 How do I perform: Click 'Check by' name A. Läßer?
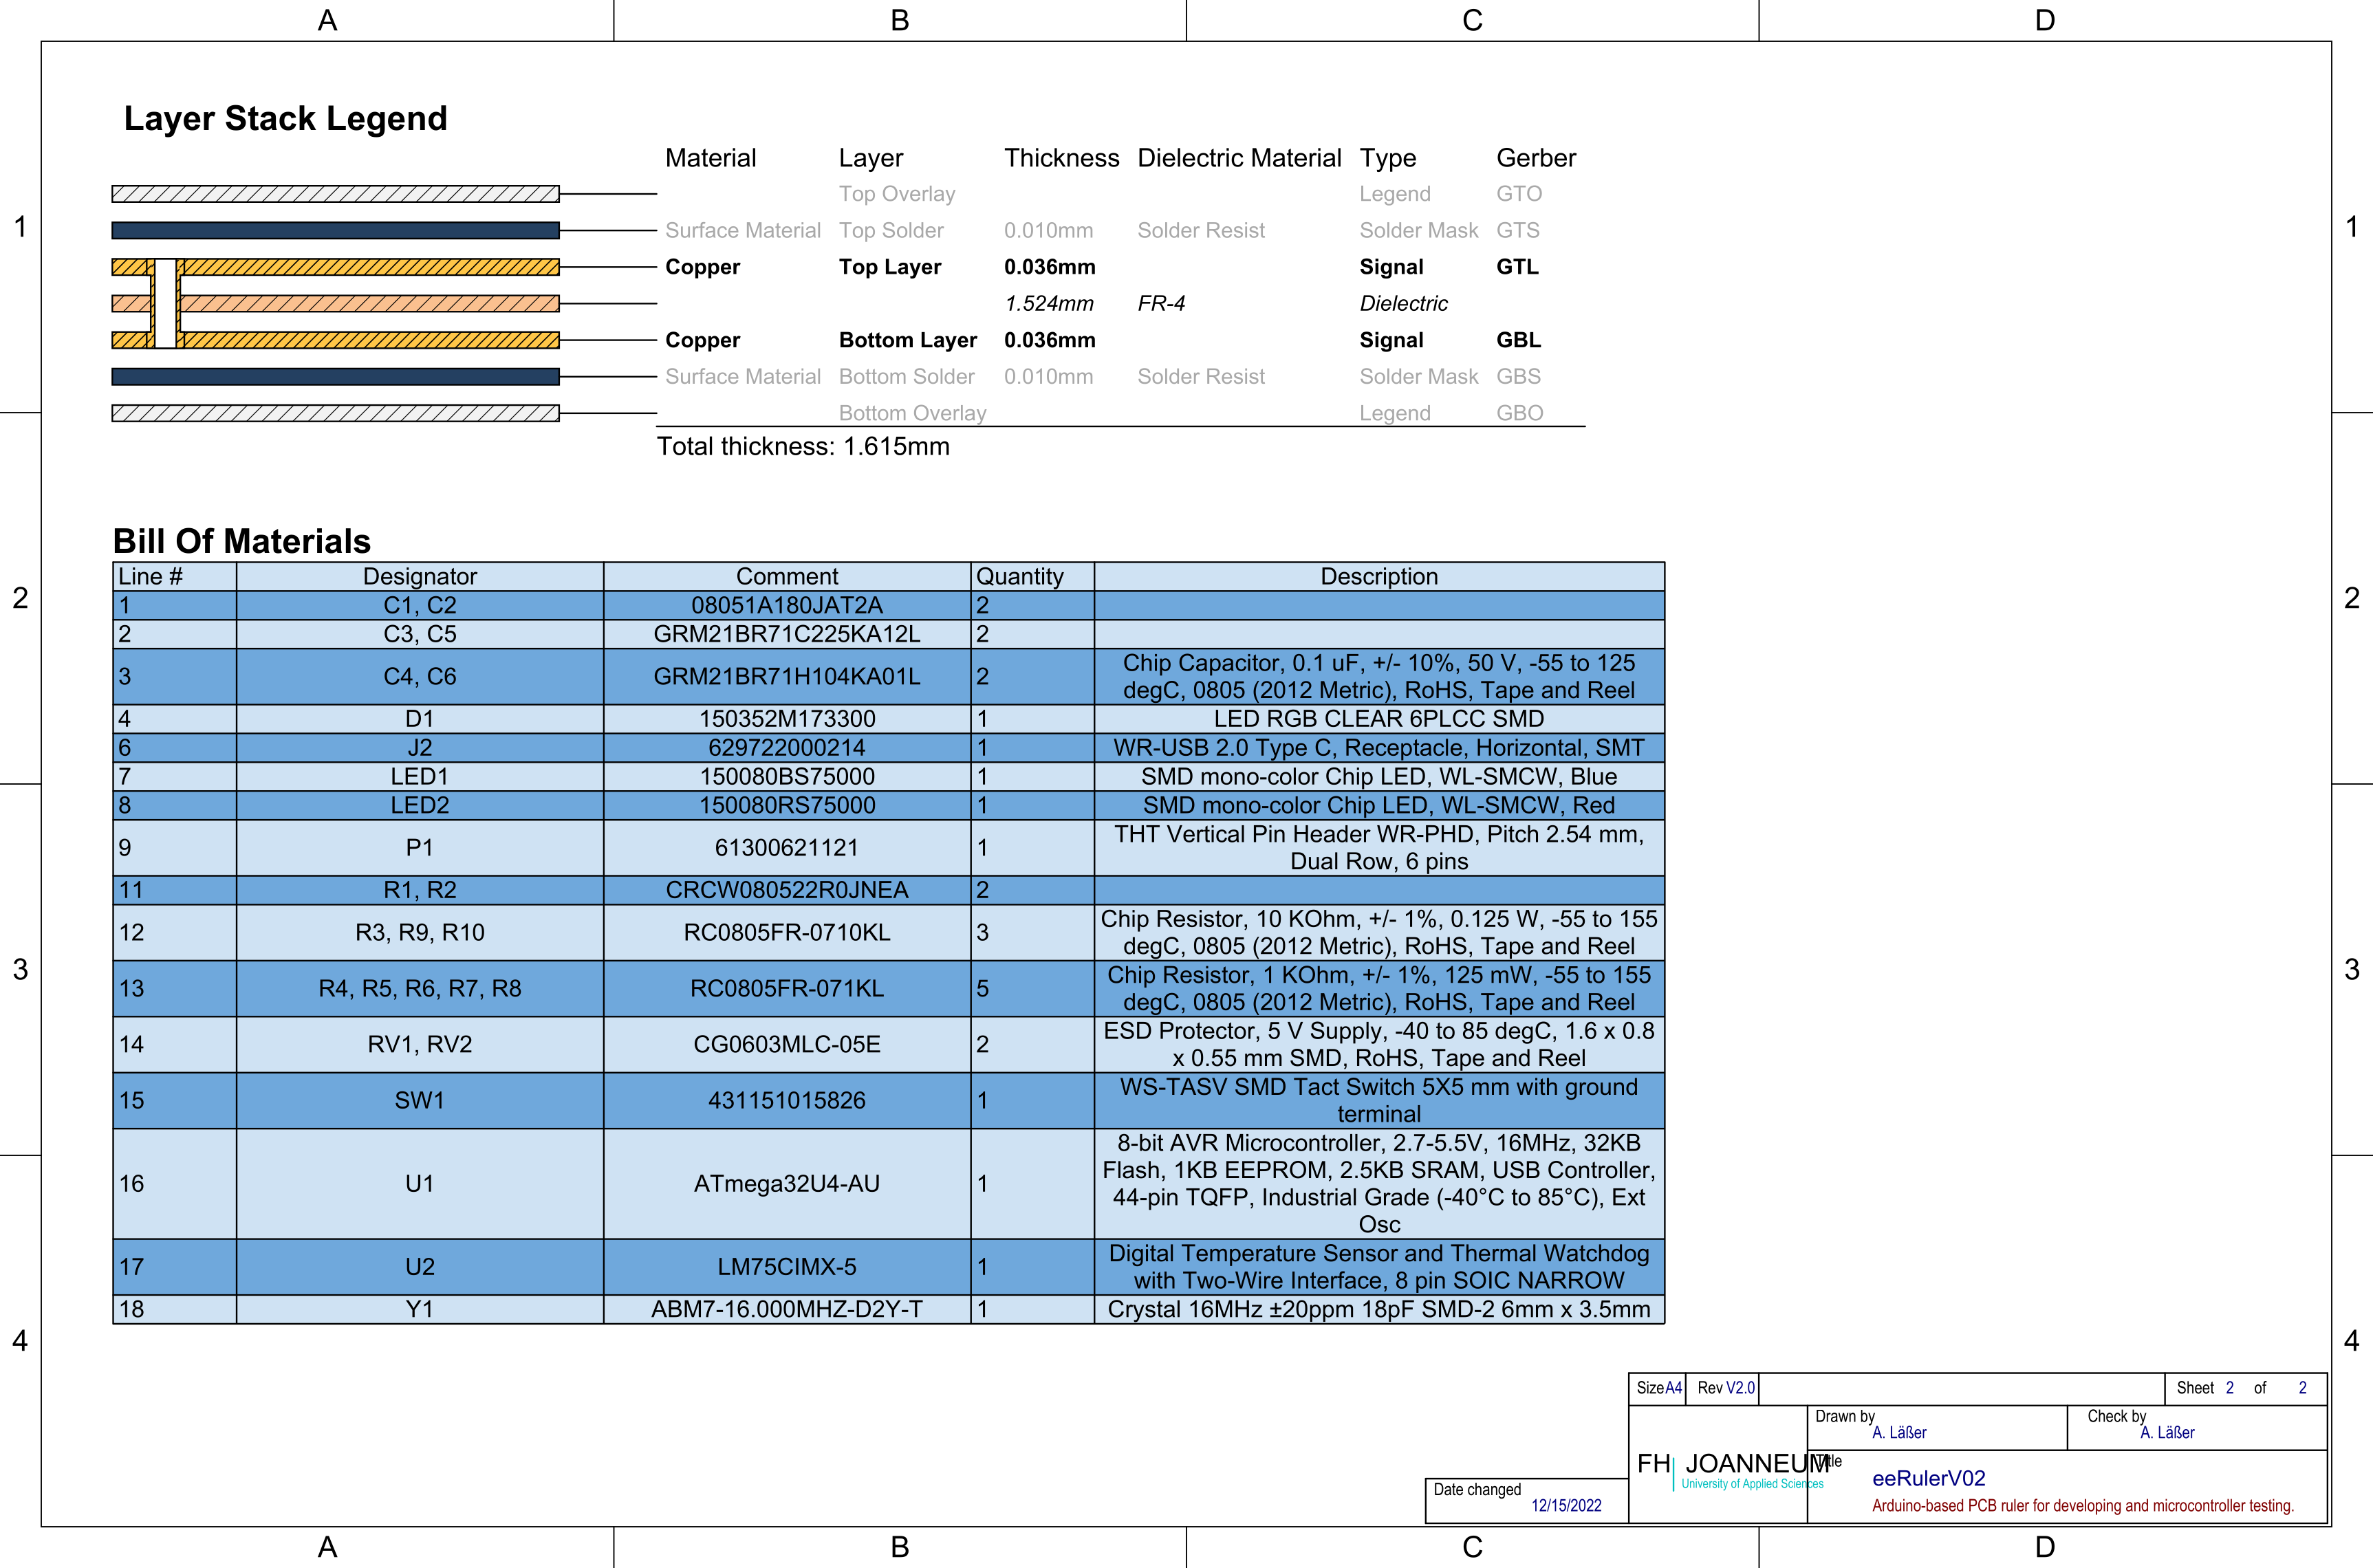tap(2167, 1432)
